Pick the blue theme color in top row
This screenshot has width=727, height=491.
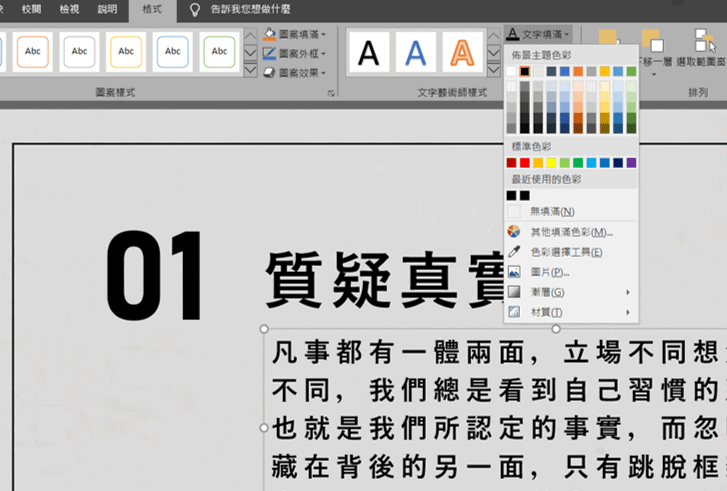[565, 71]
